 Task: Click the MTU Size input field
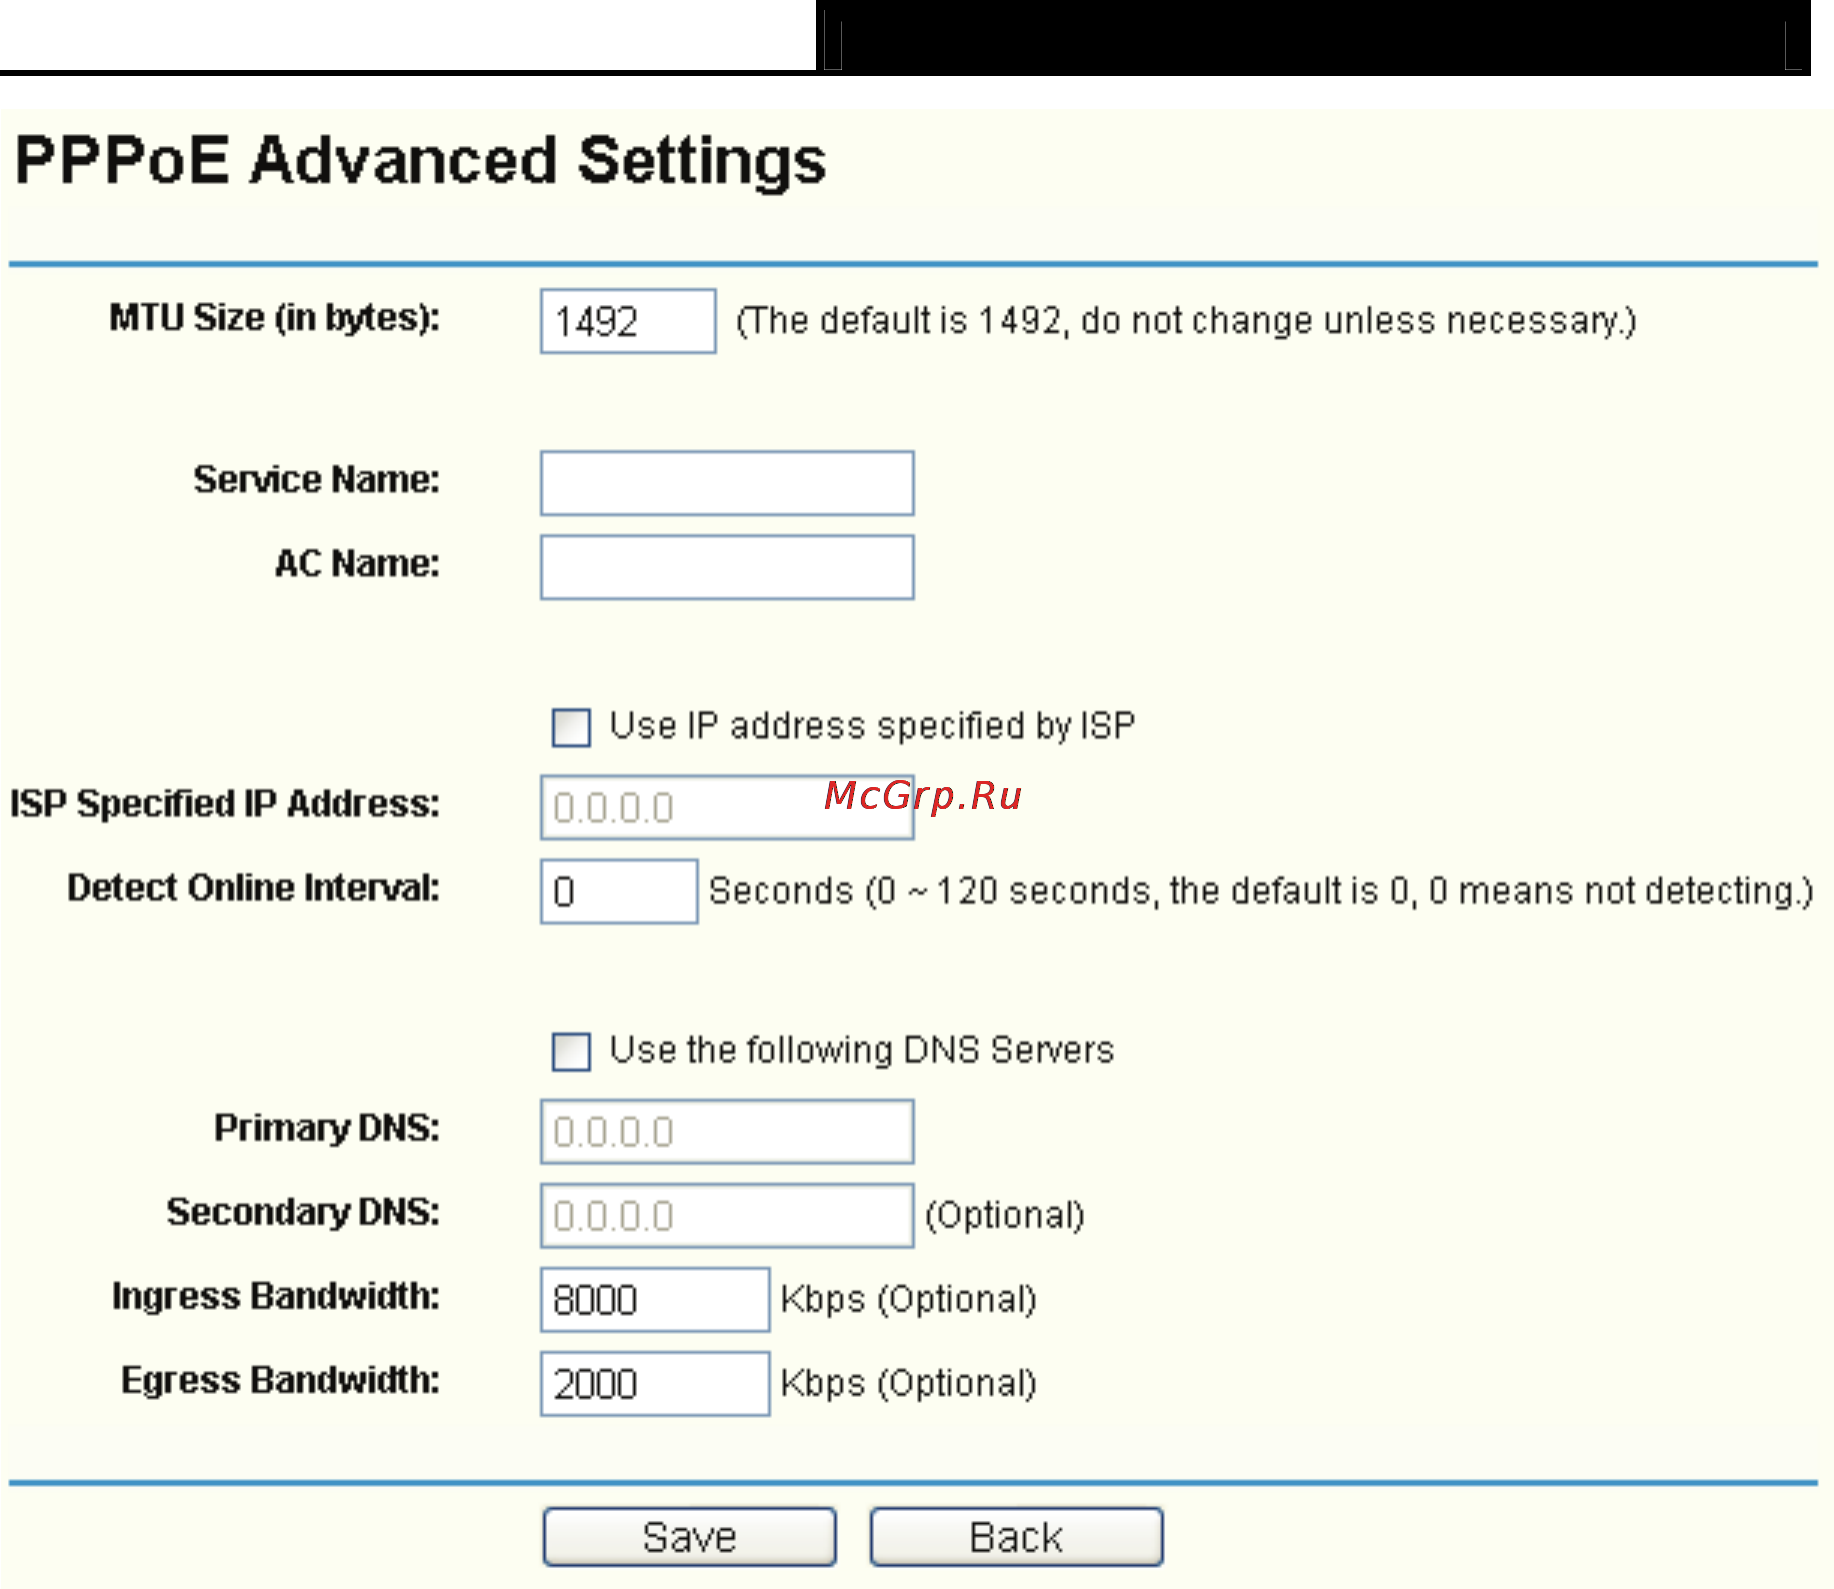coord(628,321)
